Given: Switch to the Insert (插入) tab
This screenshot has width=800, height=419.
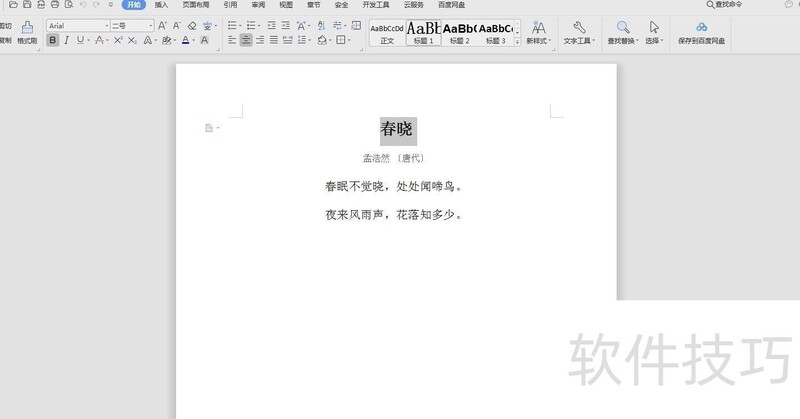Looking at the screenshot, I should tap(161, 5).
